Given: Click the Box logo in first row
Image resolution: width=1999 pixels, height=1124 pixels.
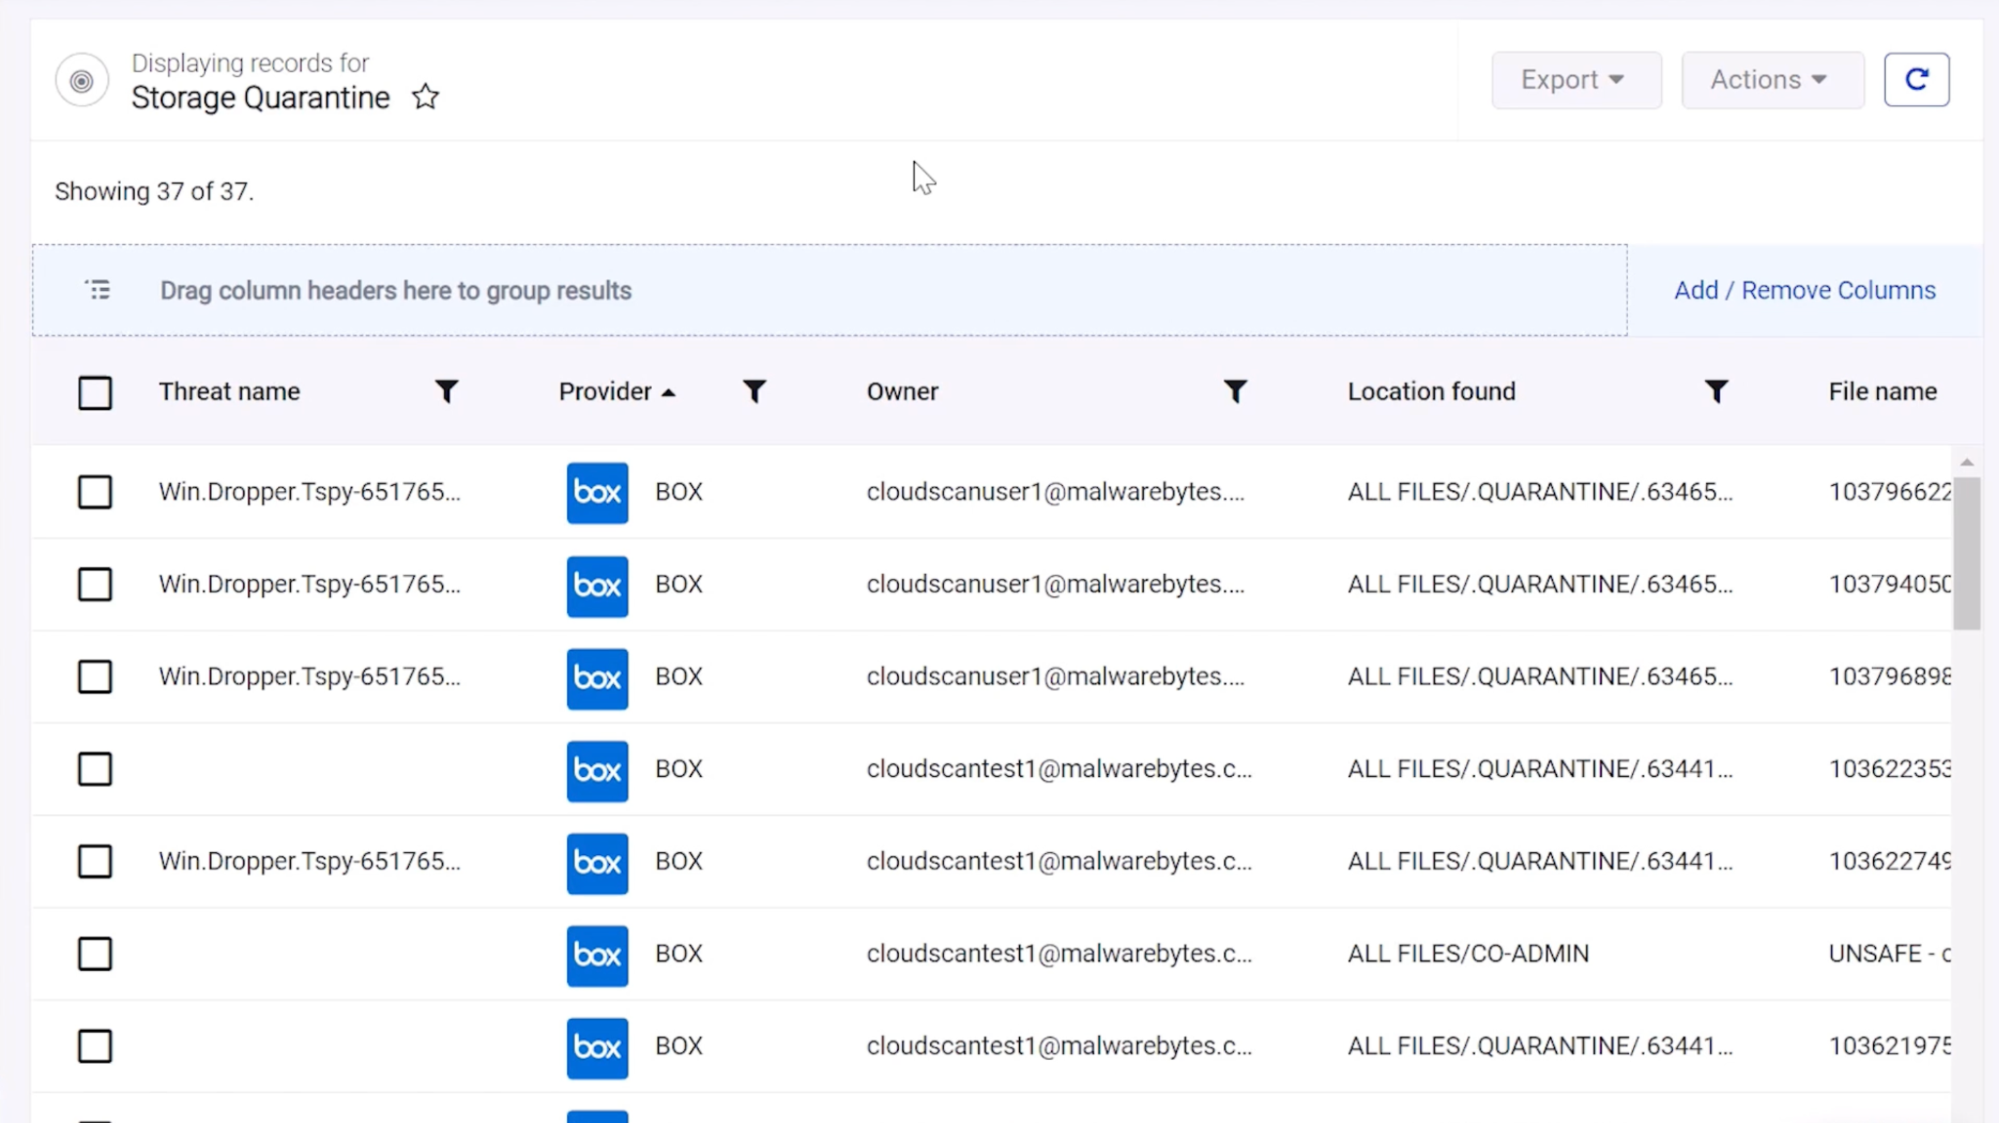Looking at the screenshot, I should [x=597, y=492].
